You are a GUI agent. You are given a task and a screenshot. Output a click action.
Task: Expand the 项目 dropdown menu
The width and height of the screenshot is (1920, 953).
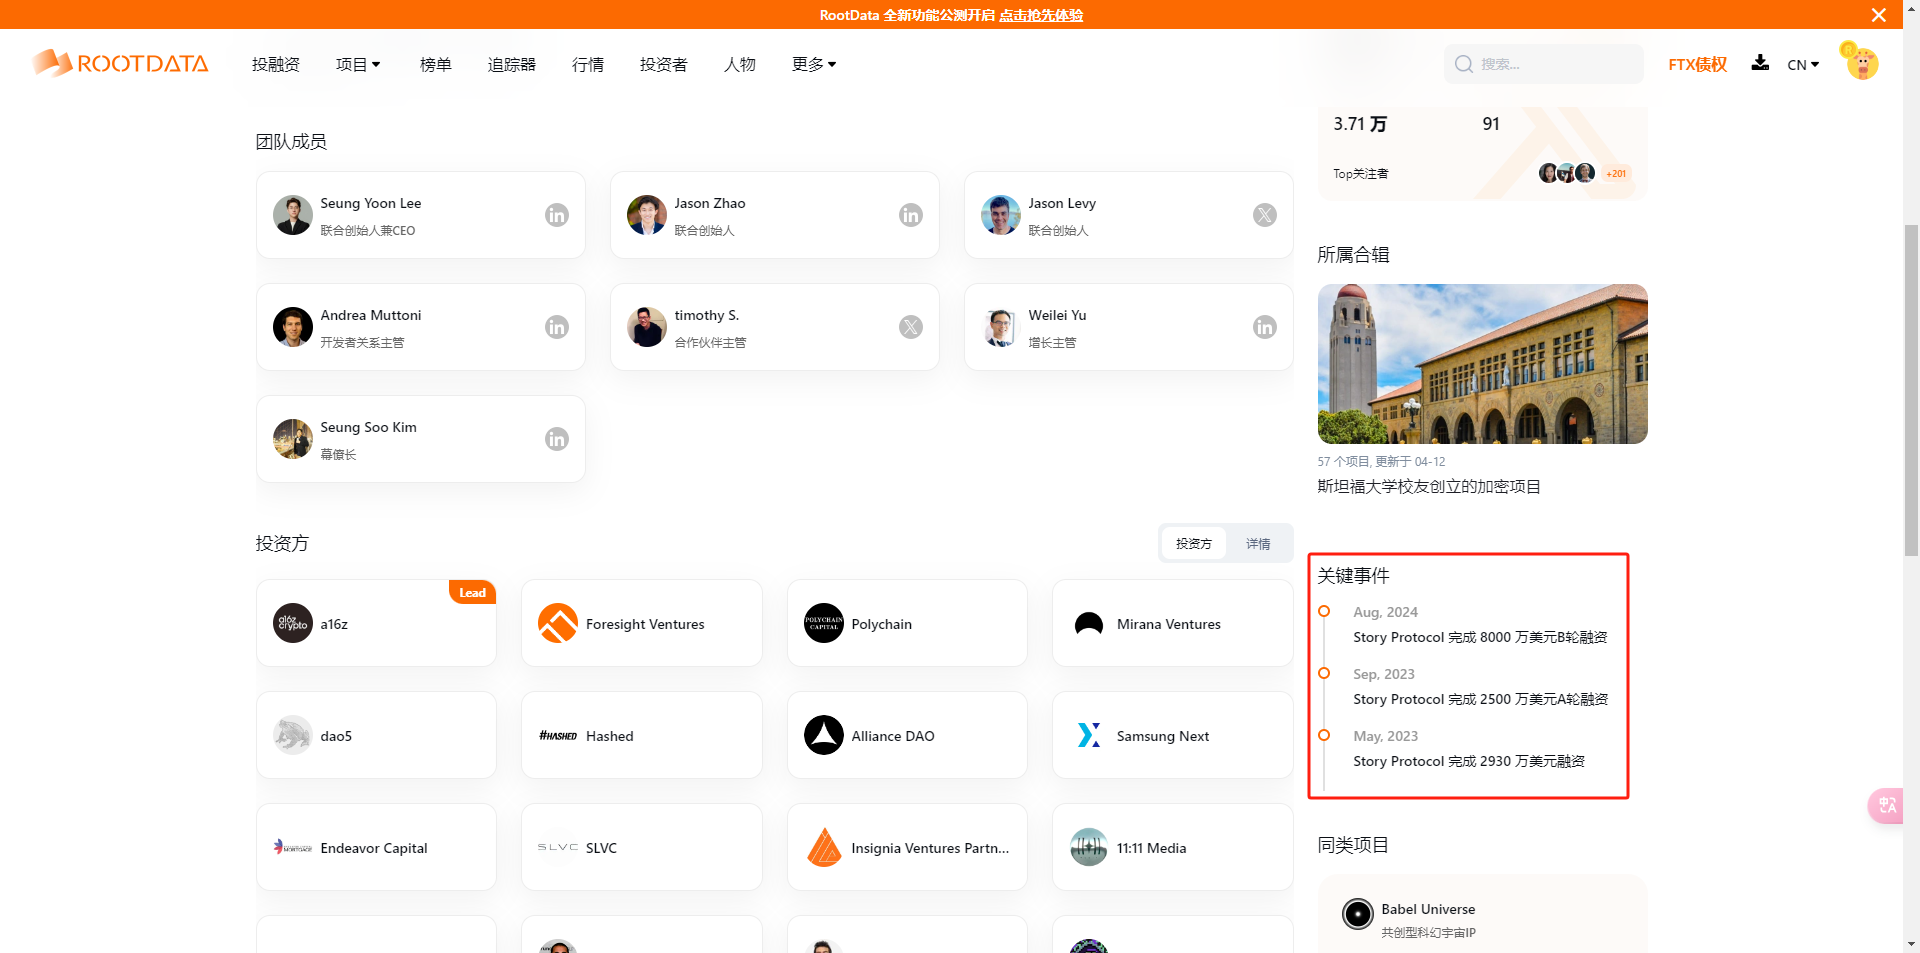pos(358,64)
